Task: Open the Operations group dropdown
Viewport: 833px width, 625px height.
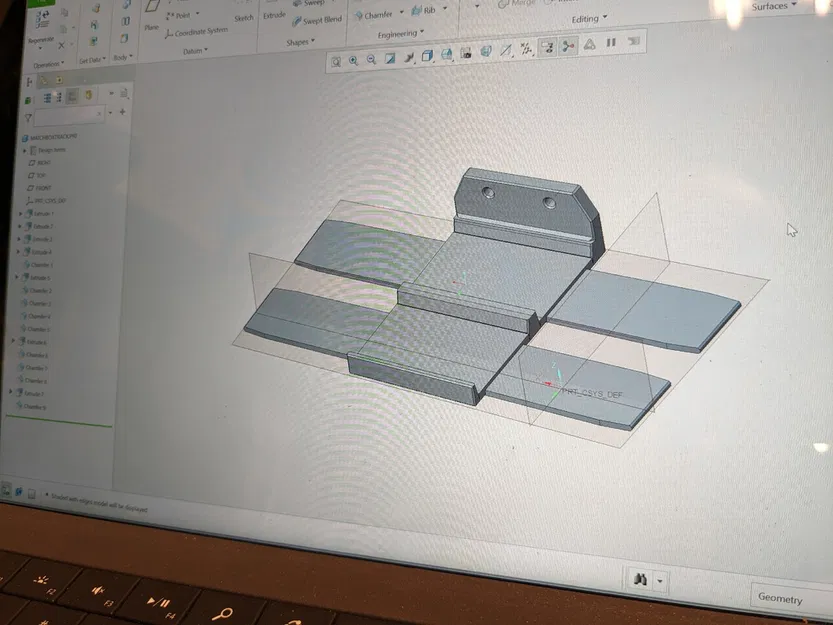Action: click(x=48, y=65)
